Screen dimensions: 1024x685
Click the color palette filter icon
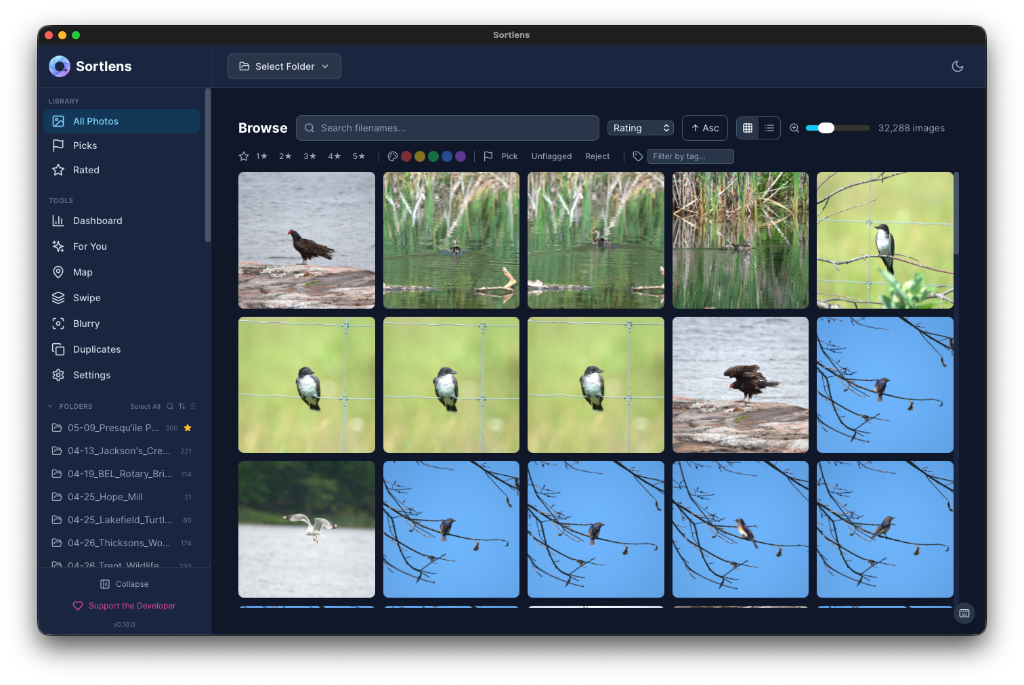point(392,156)
